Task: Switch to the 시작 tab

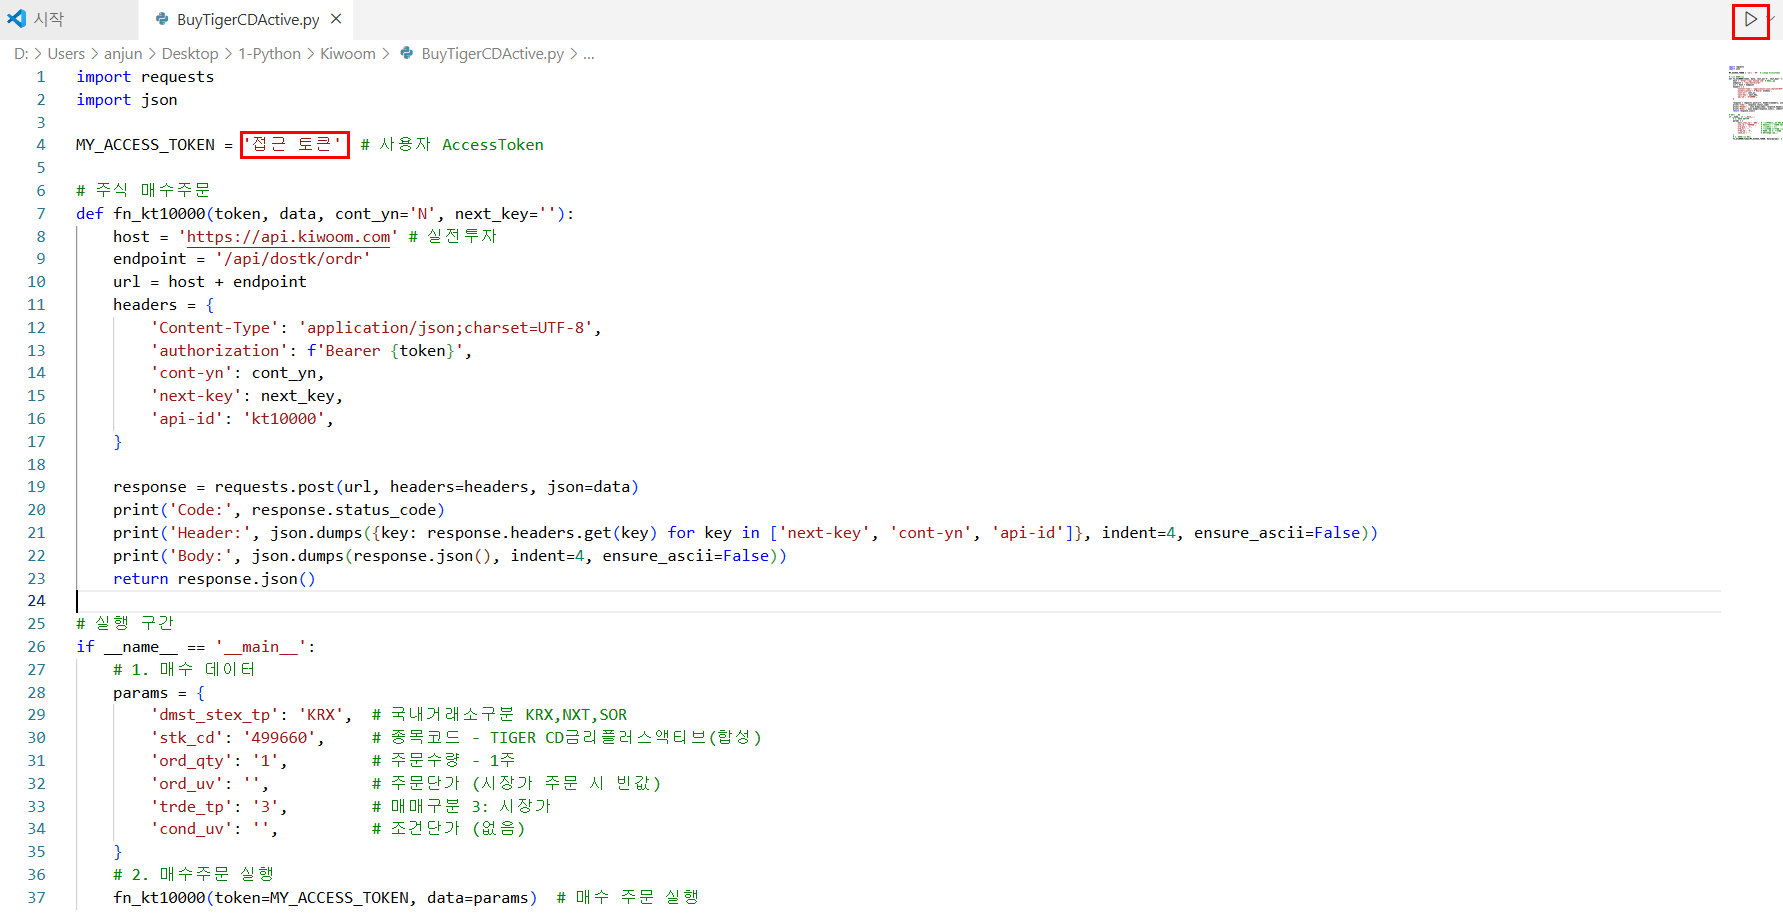Action: [x=69, y=19]
